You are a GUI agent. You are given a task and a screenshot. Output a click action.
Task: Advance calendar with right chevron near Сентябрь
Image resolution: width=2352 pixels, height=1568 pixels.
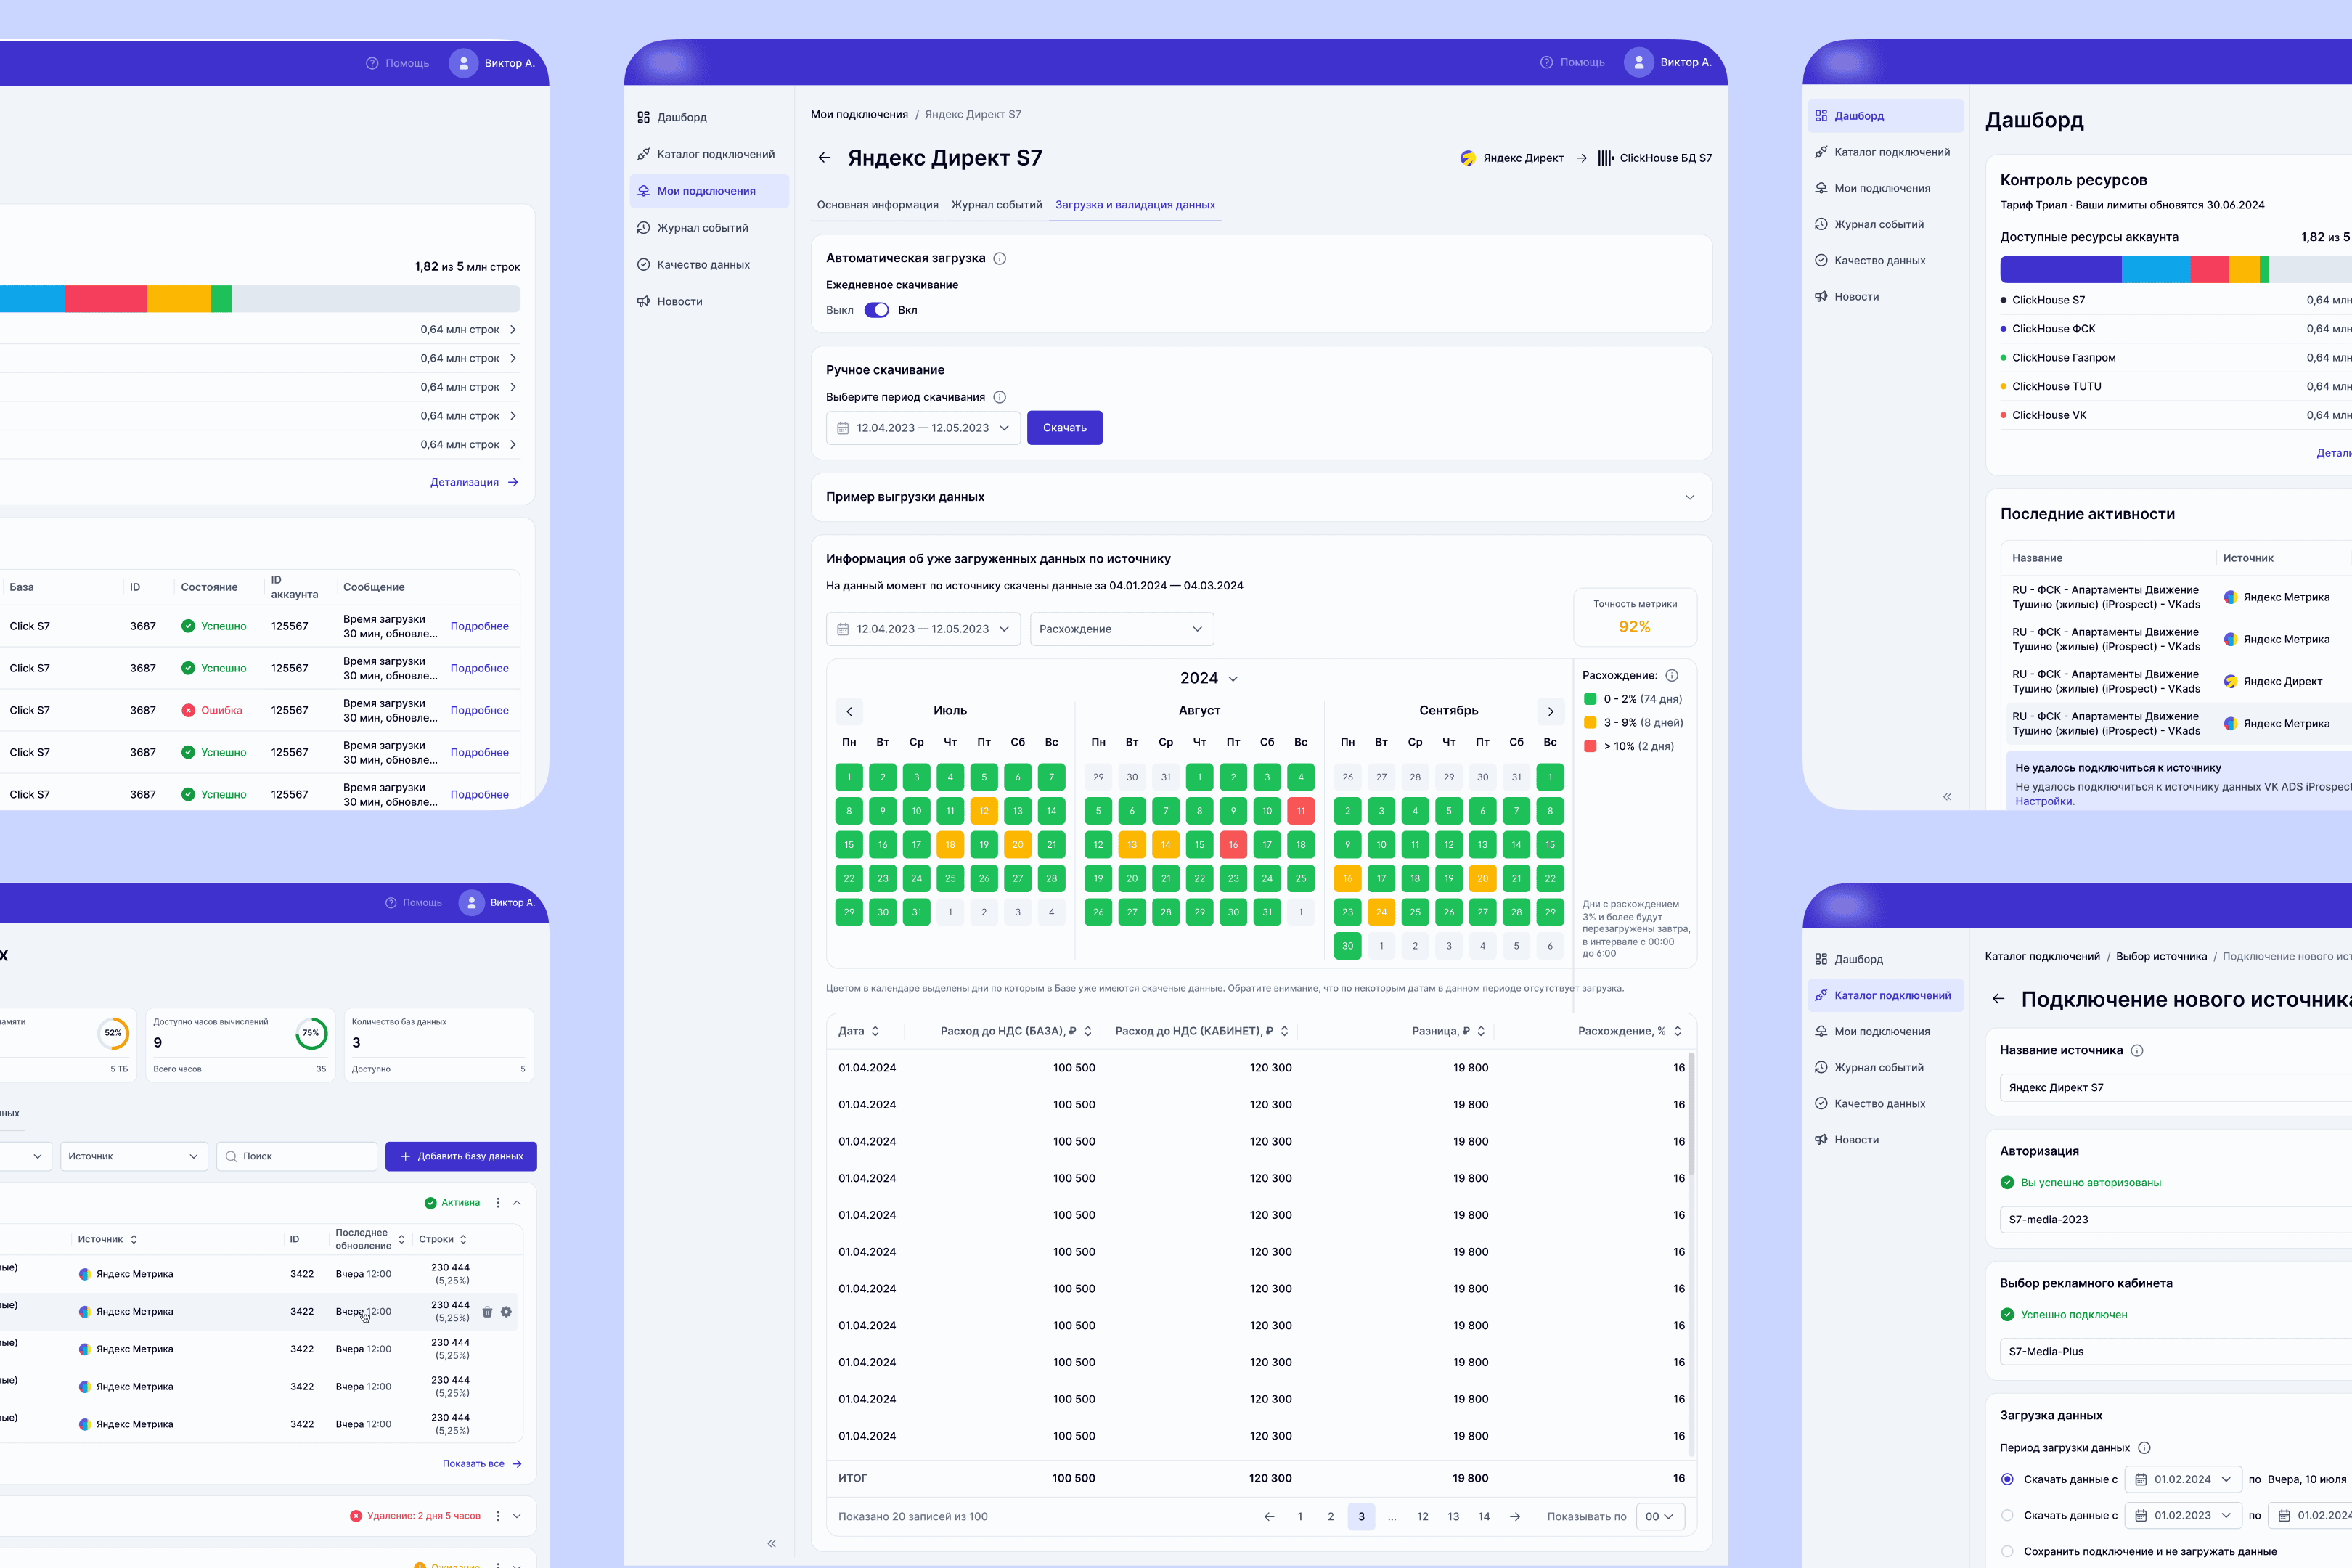click(1550, 711)
